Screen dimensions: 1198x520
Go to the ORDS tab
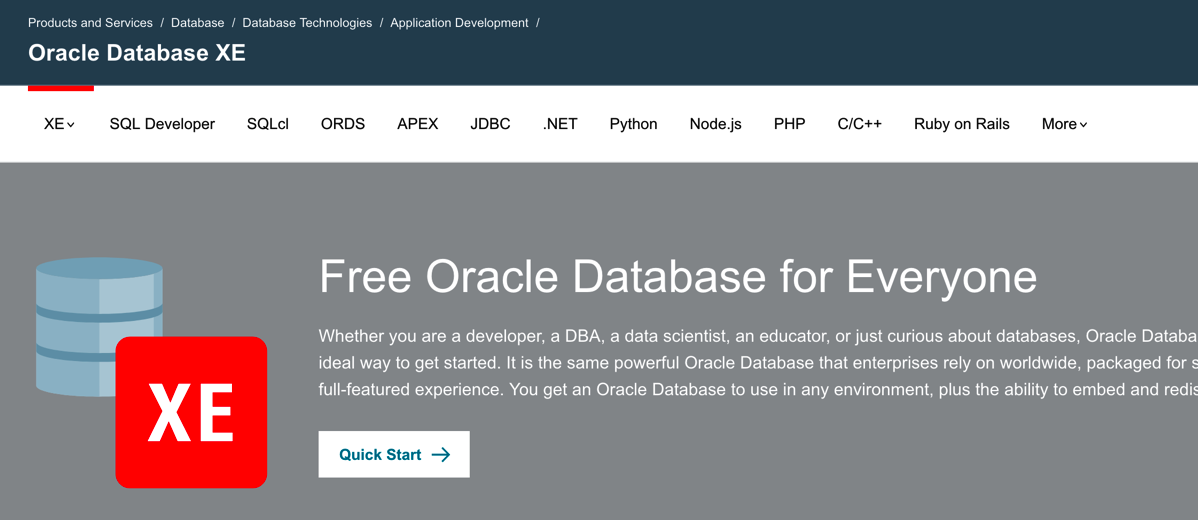click(x=343, y=124)
